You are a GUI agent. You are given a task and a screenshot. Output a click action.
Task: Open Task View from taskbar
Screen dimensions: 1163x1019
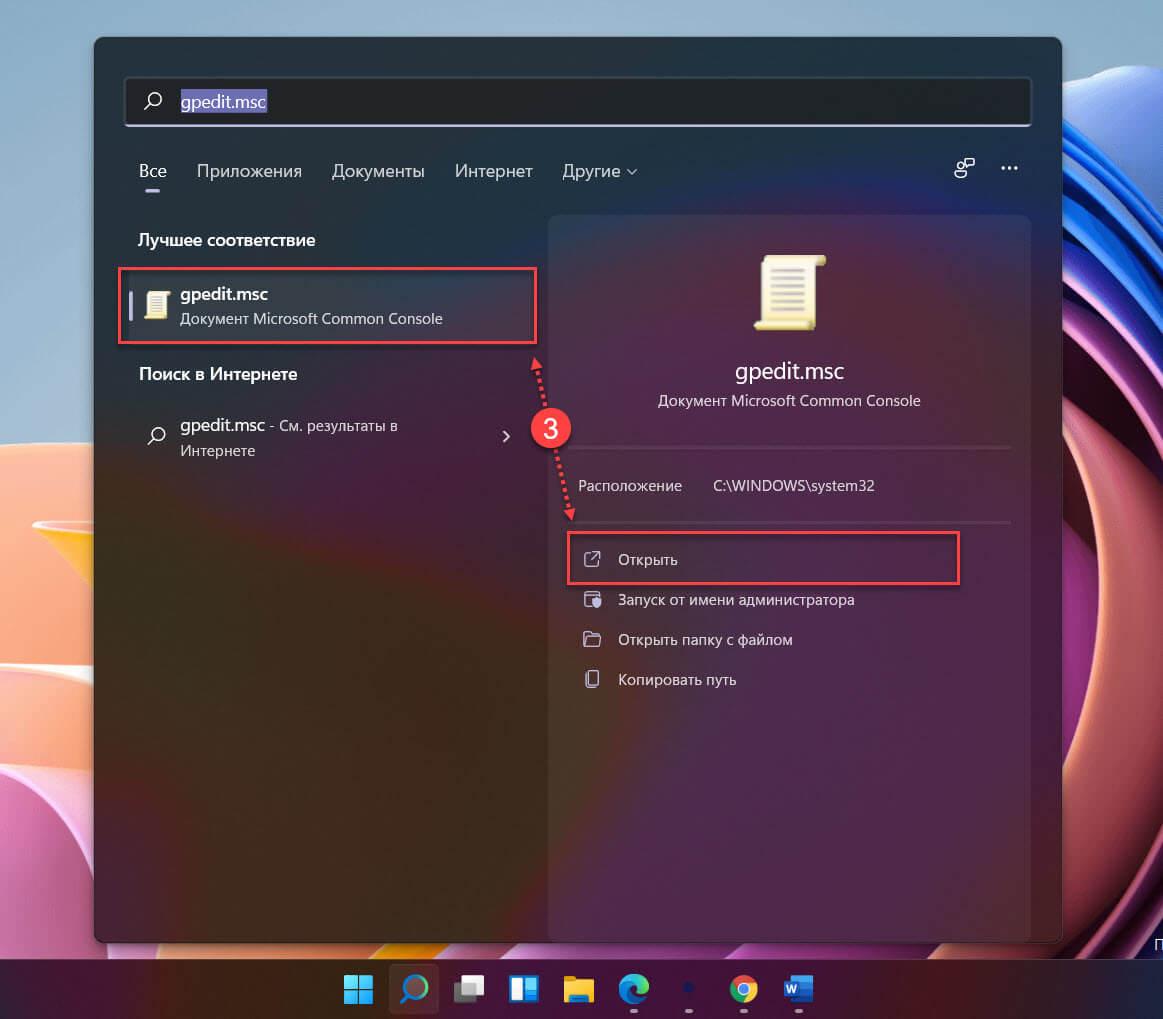click(469, 989)
